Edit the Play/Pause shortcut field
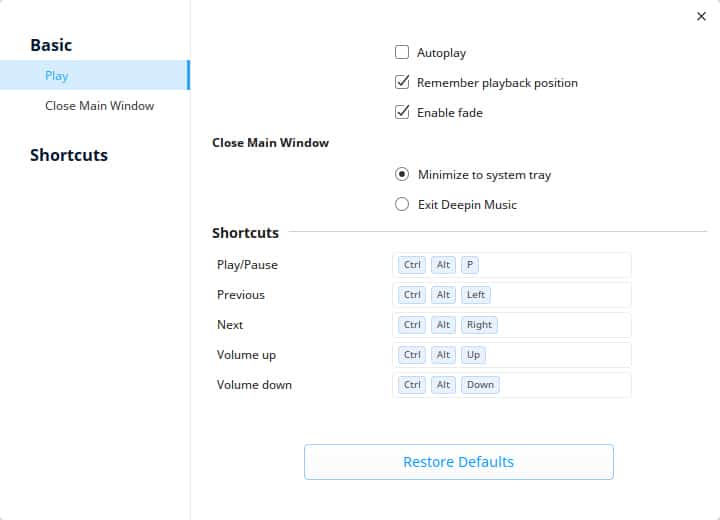Screen dimensions: 720x520 (x=512, y=265)
